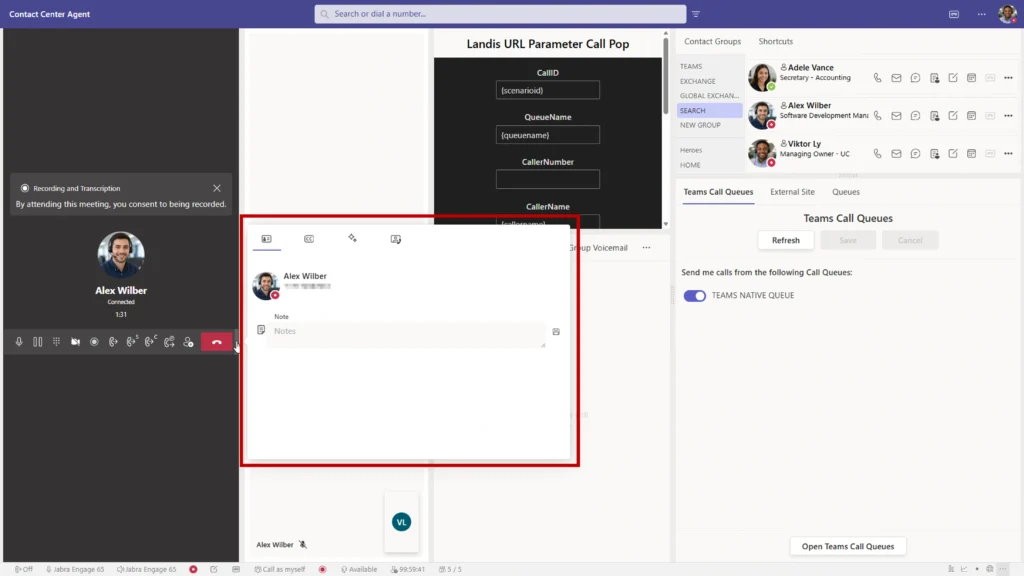This screenshot has width=1024, height=576.
Task: Hang up the call with Alex Wilber
Action: (216, 342)
